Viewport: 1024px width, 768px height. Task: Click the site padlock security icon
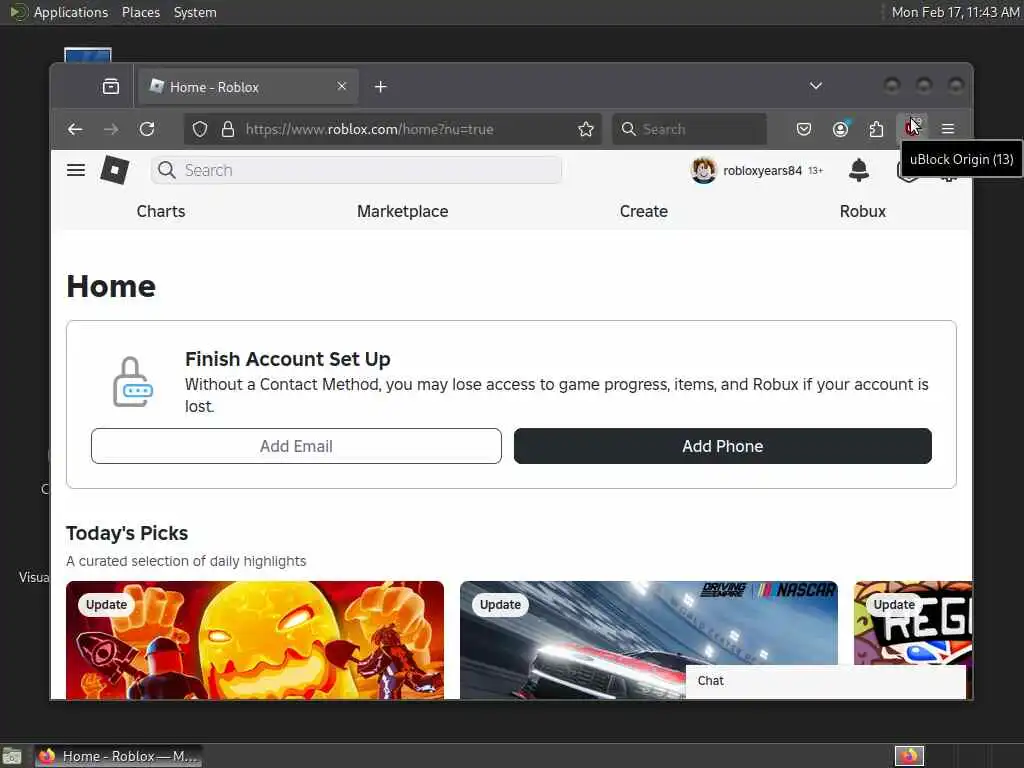coord(228,129)
